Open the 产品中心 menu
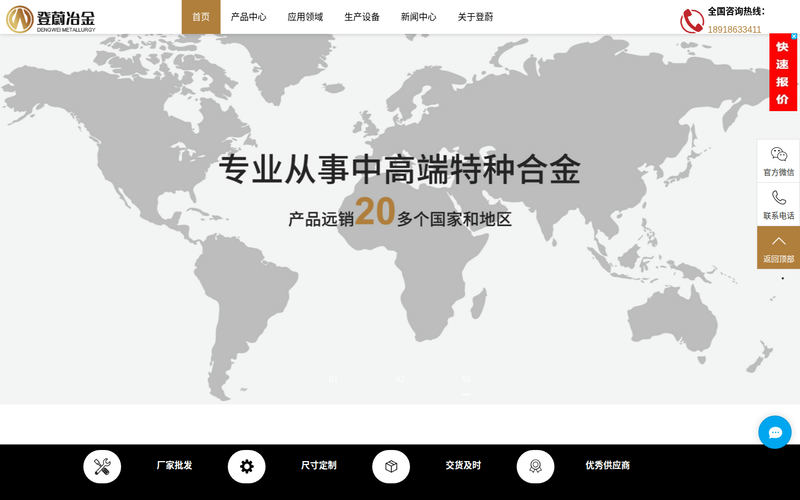Image resolution: width=800 pixels, height=500 pixels. coord(248,17)
